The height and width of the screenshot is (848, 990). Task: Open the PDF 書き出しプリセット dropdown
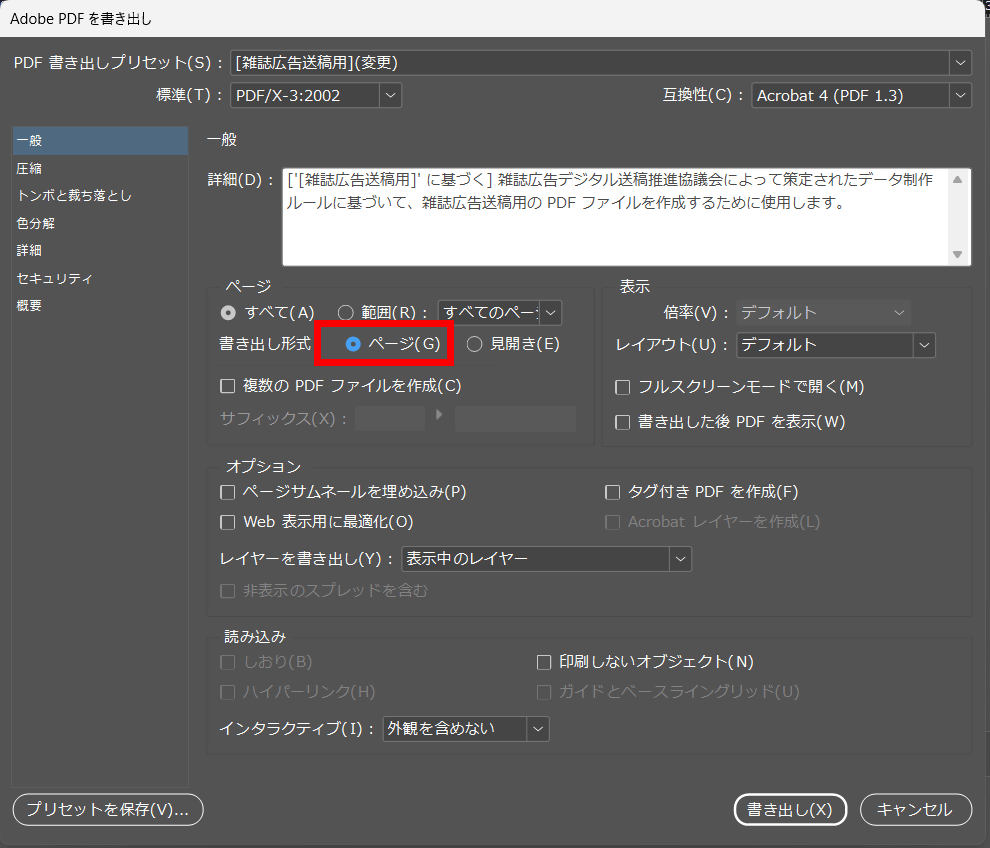pos(600,63)
